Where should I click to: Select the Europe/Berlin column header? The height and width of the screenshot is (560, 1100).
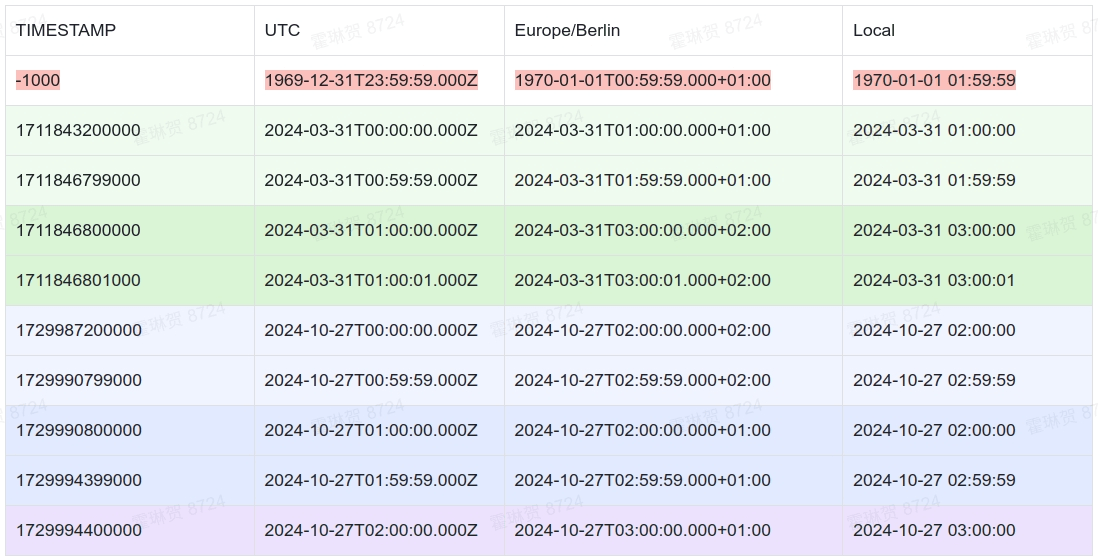(x=567, y=30)
